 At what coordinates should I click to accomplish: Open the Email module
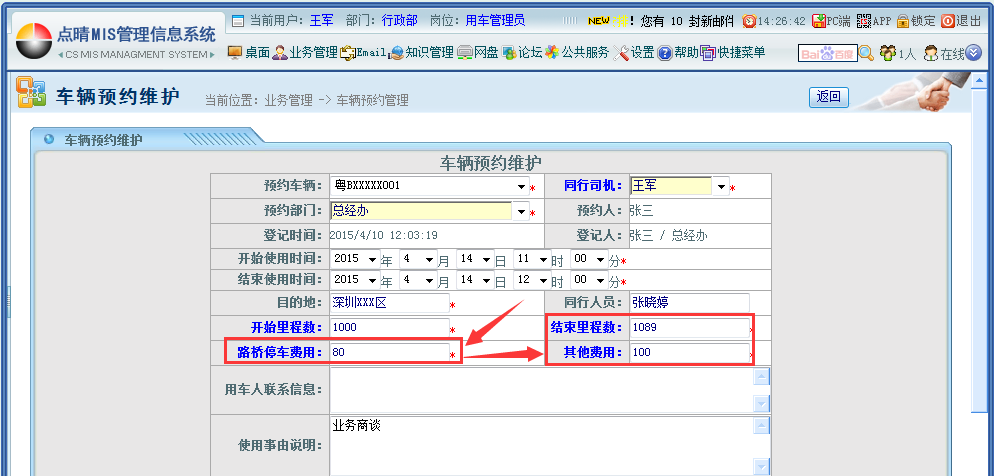[x=362, y=53]
